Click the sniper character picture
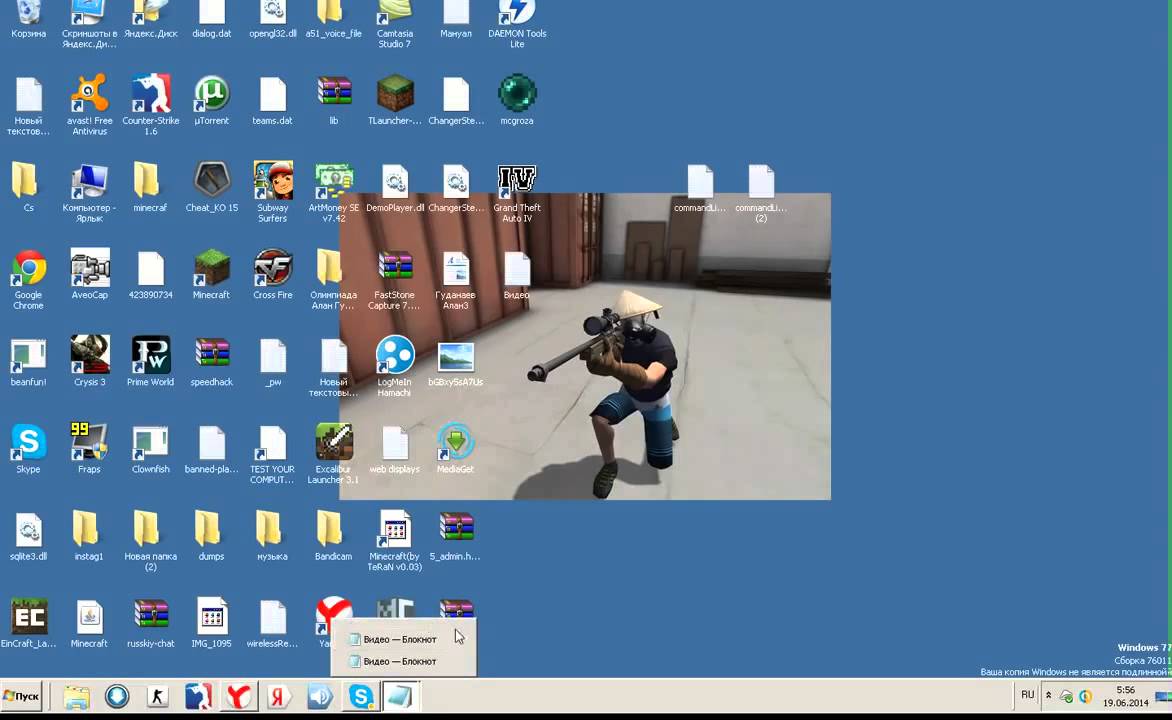Viewport: 1172px width, 720px height. pos(585,346)
